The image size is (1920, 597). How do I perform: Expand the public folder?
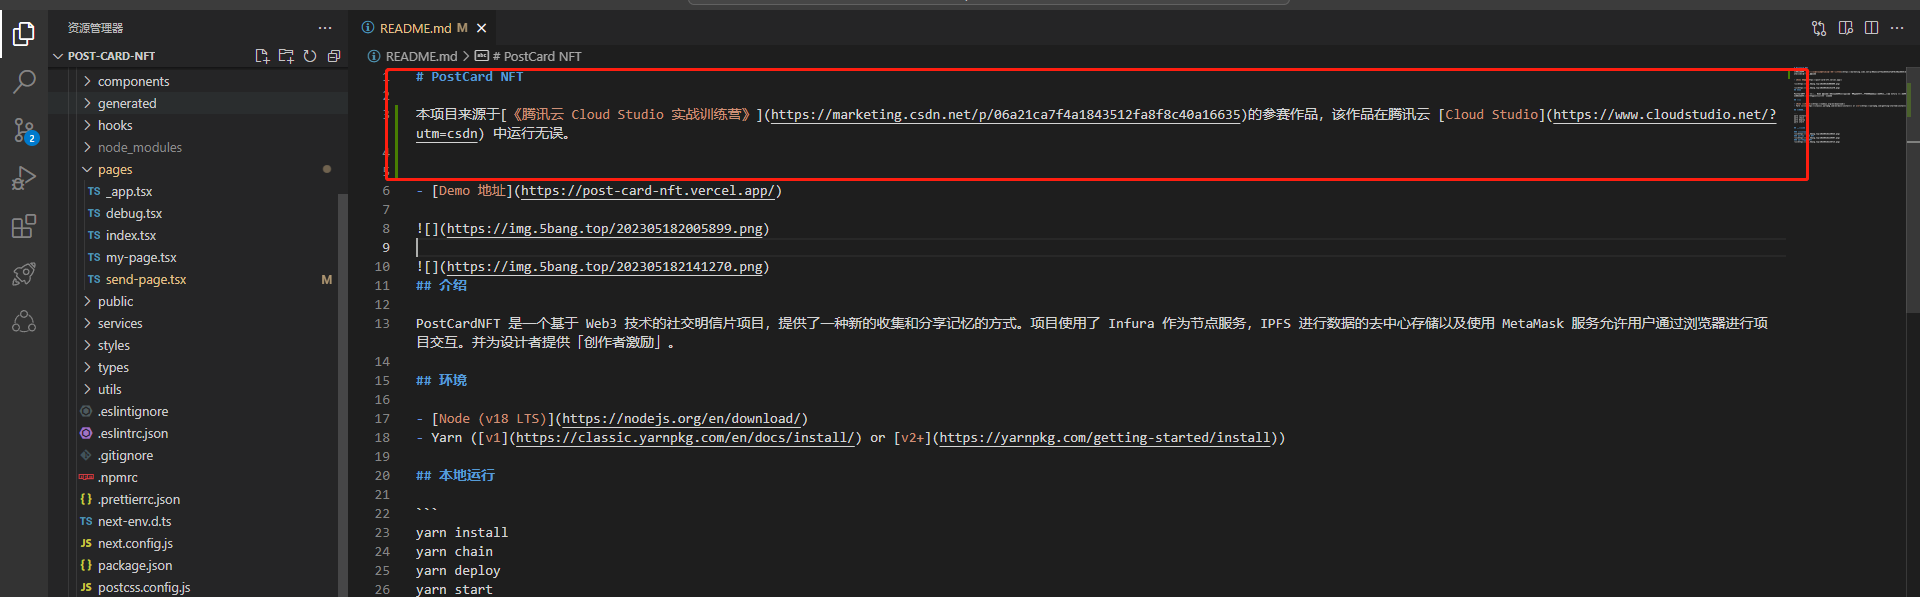115,301
